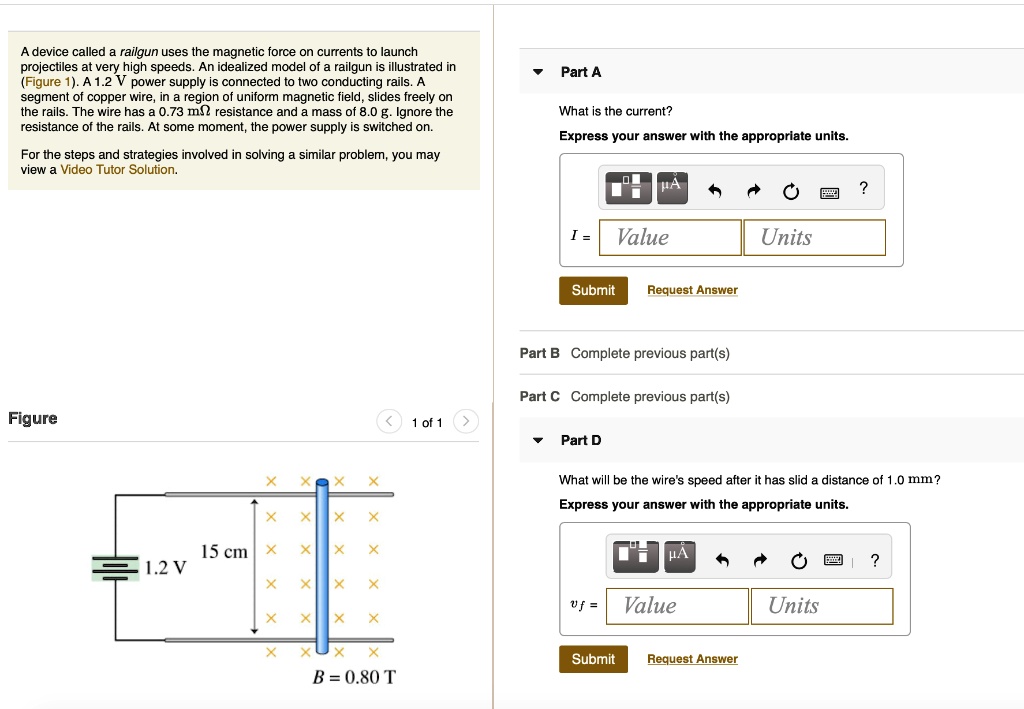Screen dimensions: 1024x709
Task: Click the help question mark in Part A
Action: click(x=863, y=187)
